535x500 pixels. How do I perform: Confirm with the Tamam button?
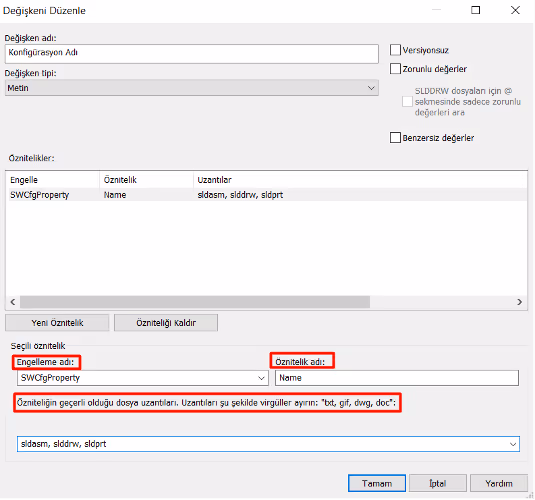pyautogui.click(x=377, y=483)
